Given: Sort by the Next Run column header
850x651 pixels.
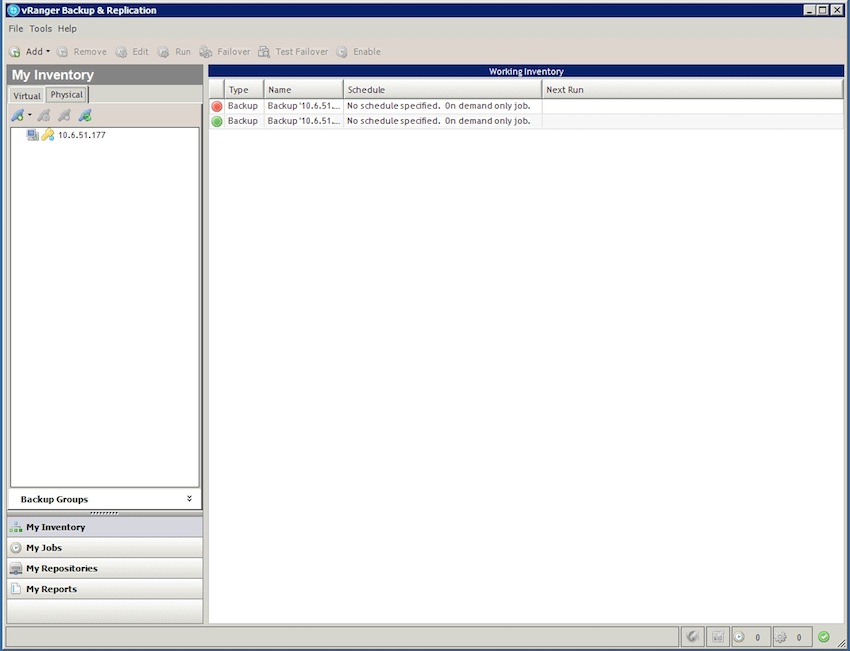Looking at the screenshot, I should [x=693, y=89].
